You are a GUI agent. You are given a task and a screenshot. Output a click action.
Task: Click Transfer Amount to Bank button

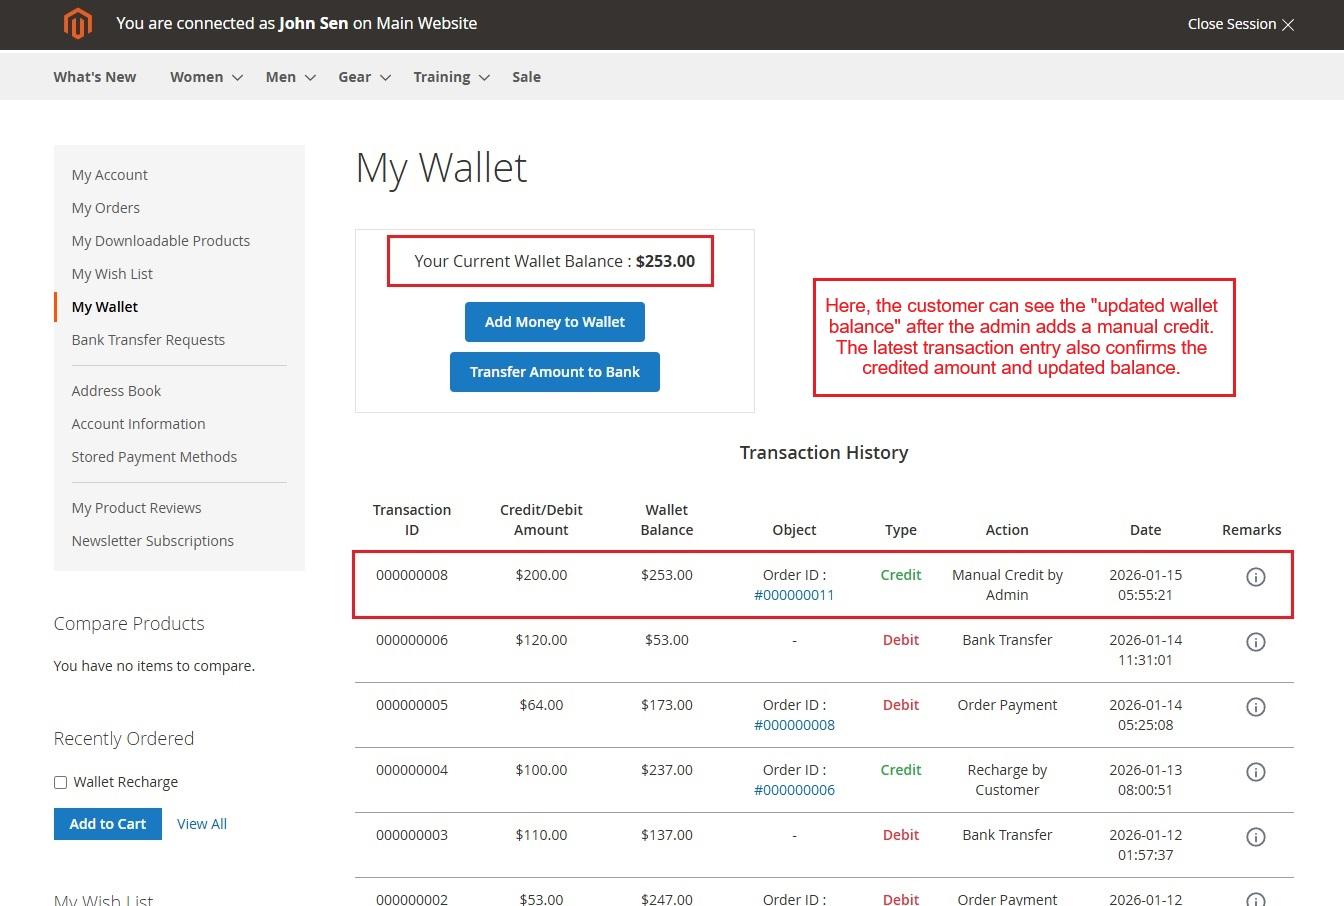click(554, 372)
